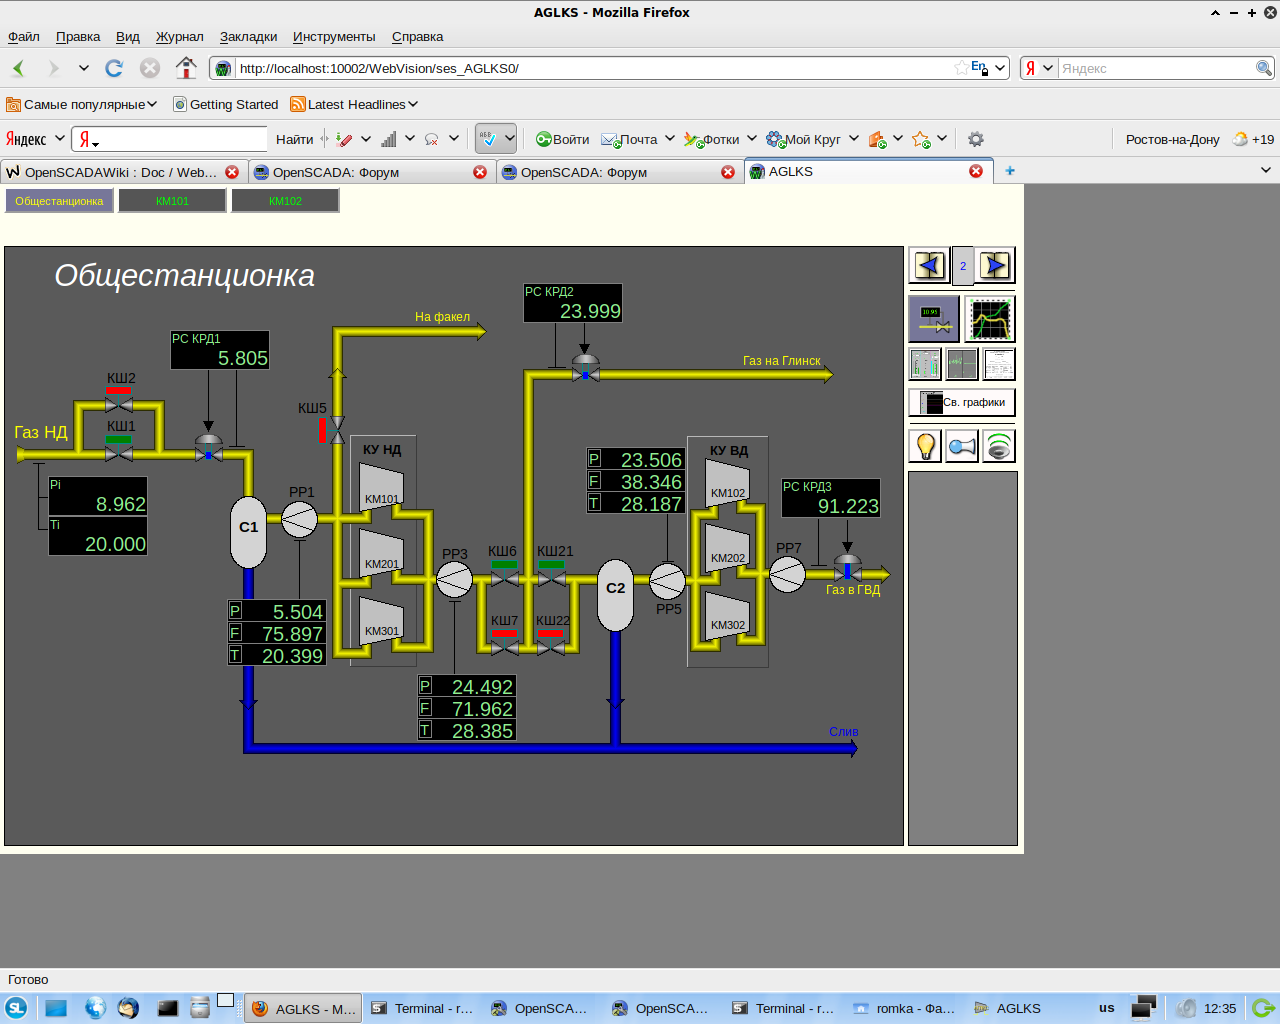Click the localhost URL address field
The width and height of the screenshot is (1280, 1024).
(590, 68)
